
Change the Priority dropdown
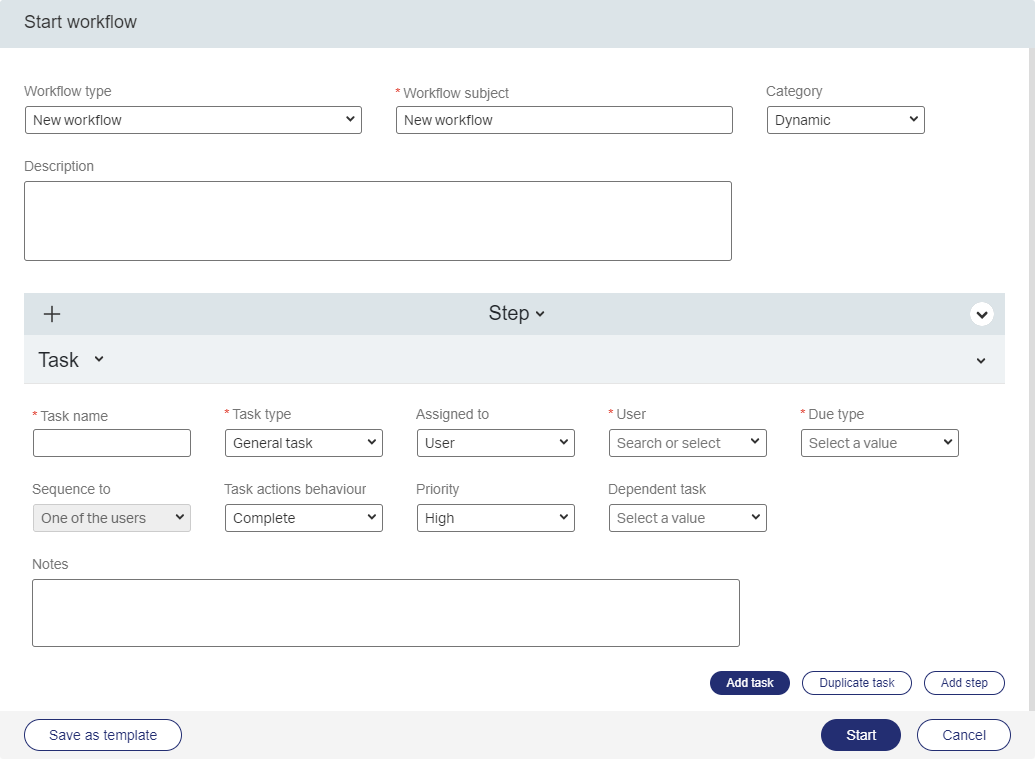click(496, 518)
